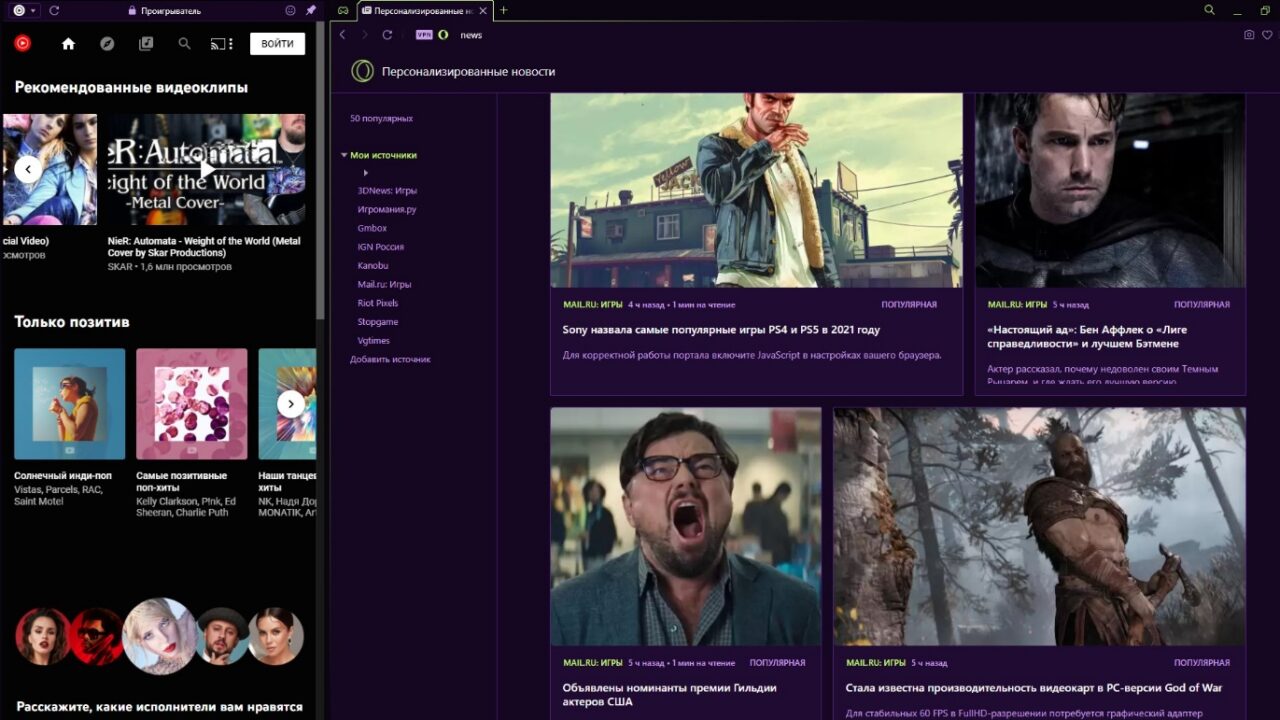The height and width of the screenshot is (720, 1280).
Task: Click MAIL.RU: ИГРЫ label on Sony article
Action: click(x=592, y=304)
